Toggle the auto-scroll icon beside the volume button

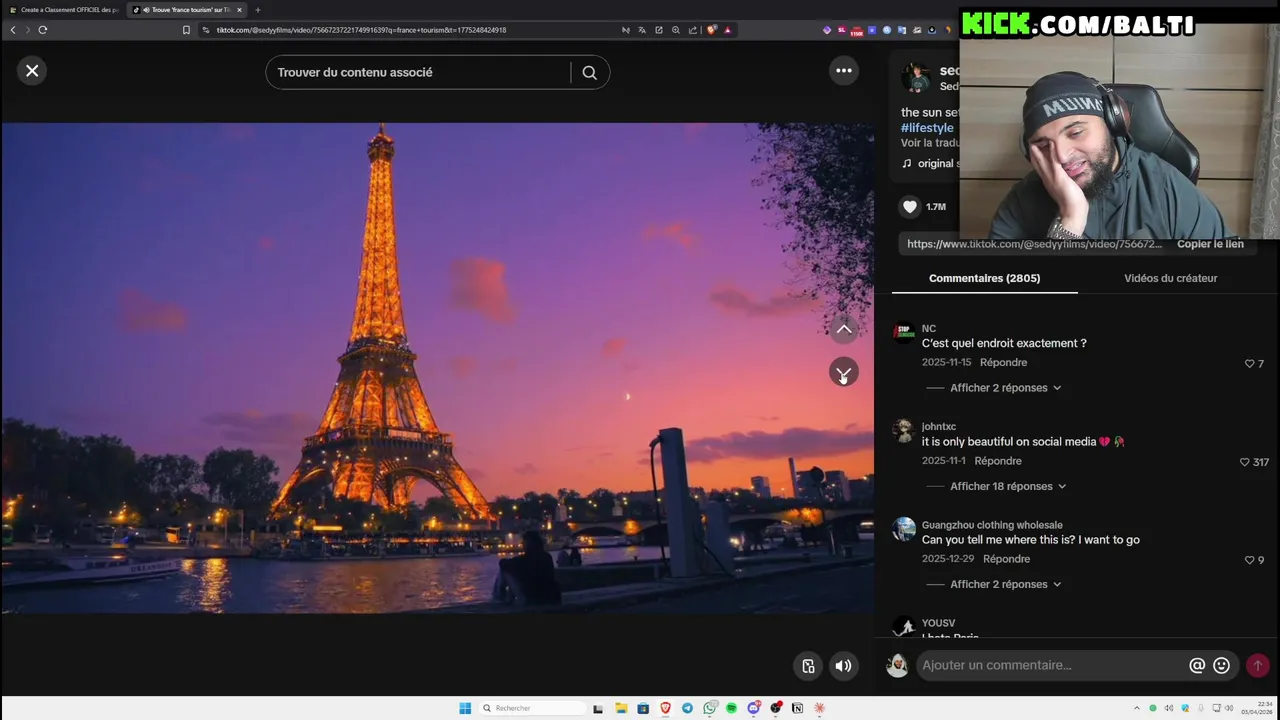tap(808, 666)
